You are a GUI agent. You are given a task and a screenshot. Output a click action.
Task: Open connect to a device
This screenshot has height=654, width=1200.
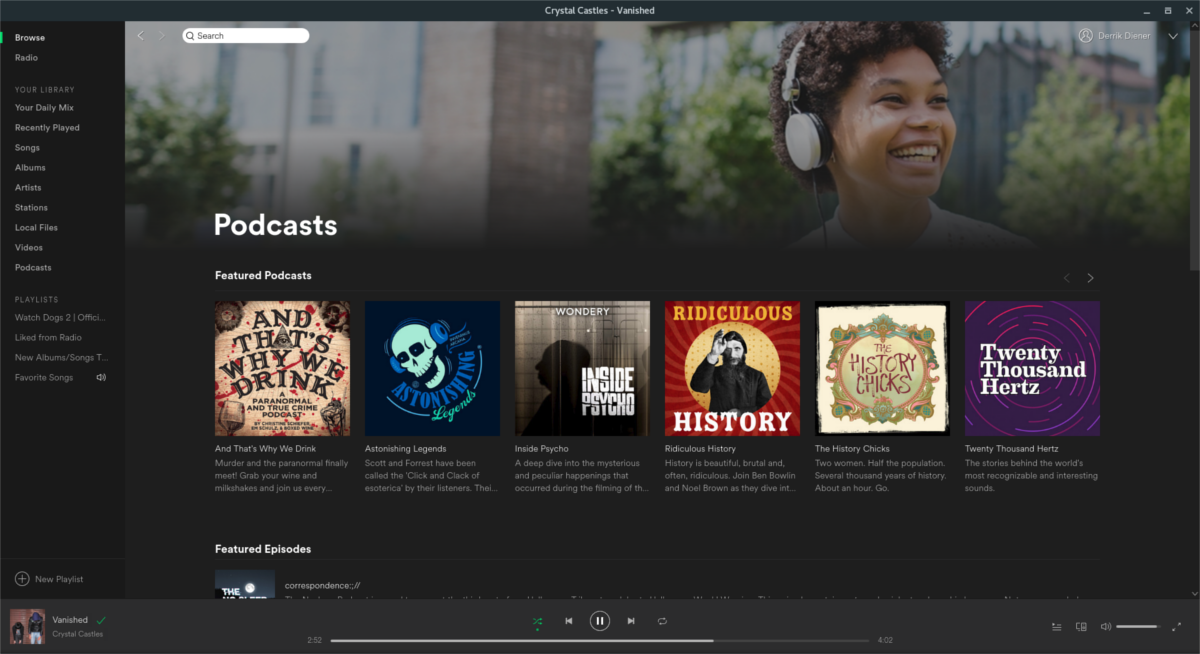coord(1081,627)
